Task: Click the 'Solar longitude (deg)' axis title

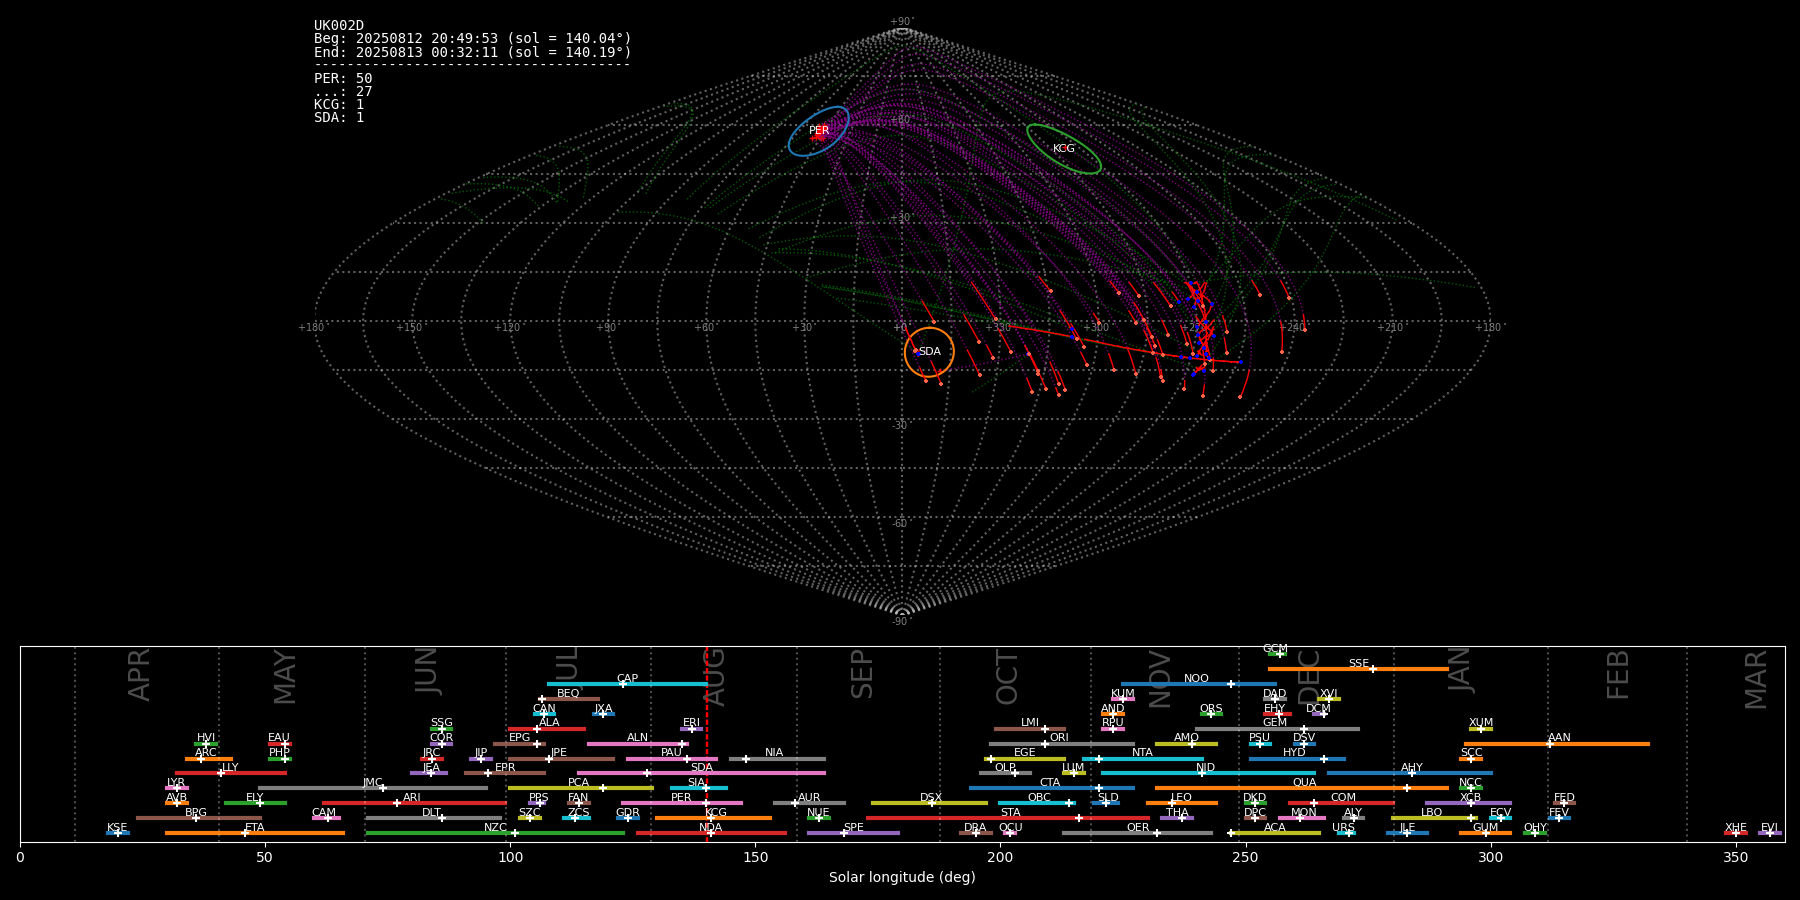Action: click(x=902, y=877)
